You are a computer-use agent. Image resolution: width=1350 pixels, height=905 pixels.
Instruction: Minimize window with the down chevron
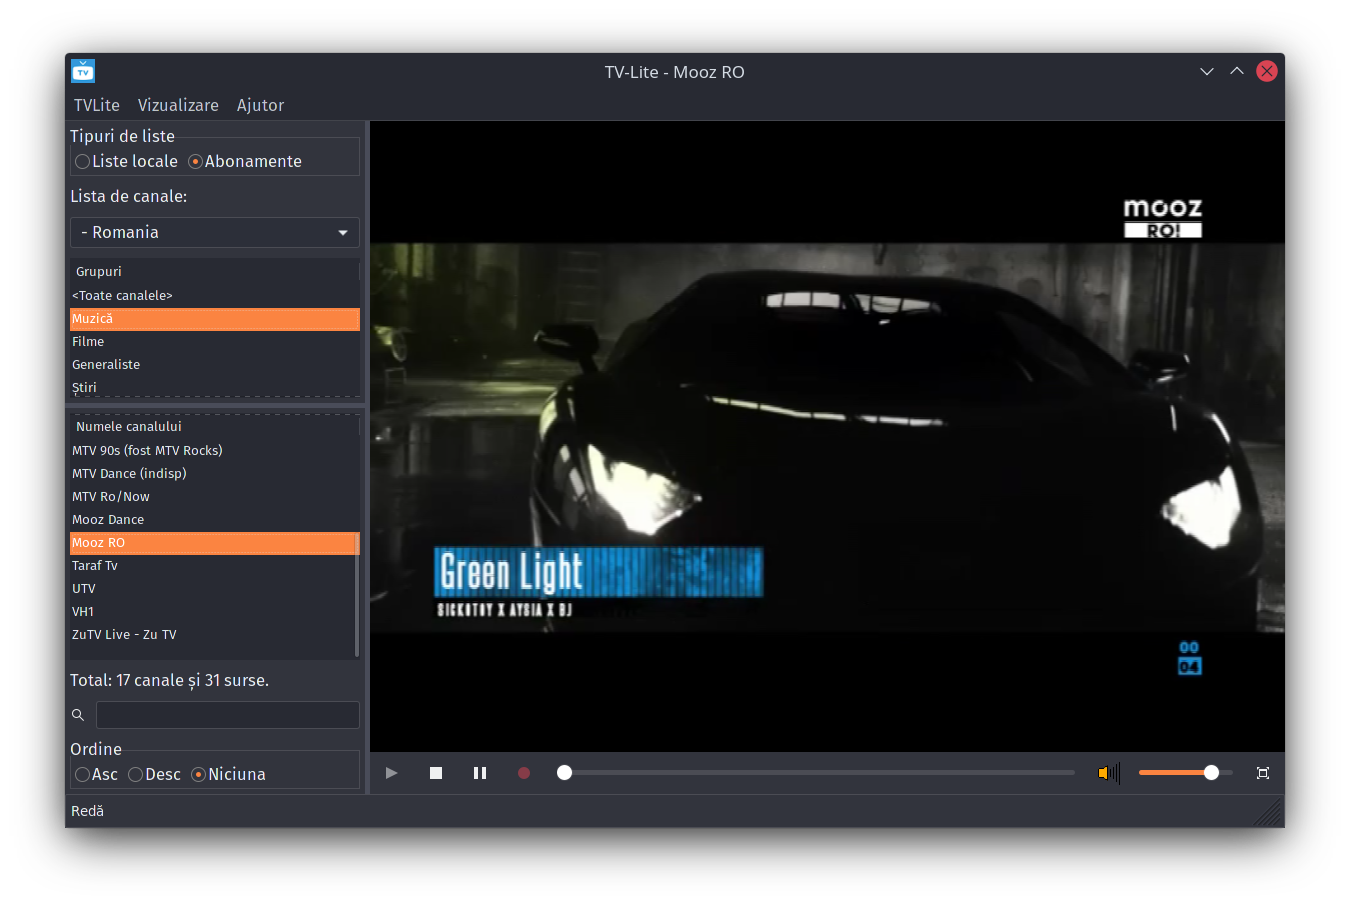coord(1207,71)
